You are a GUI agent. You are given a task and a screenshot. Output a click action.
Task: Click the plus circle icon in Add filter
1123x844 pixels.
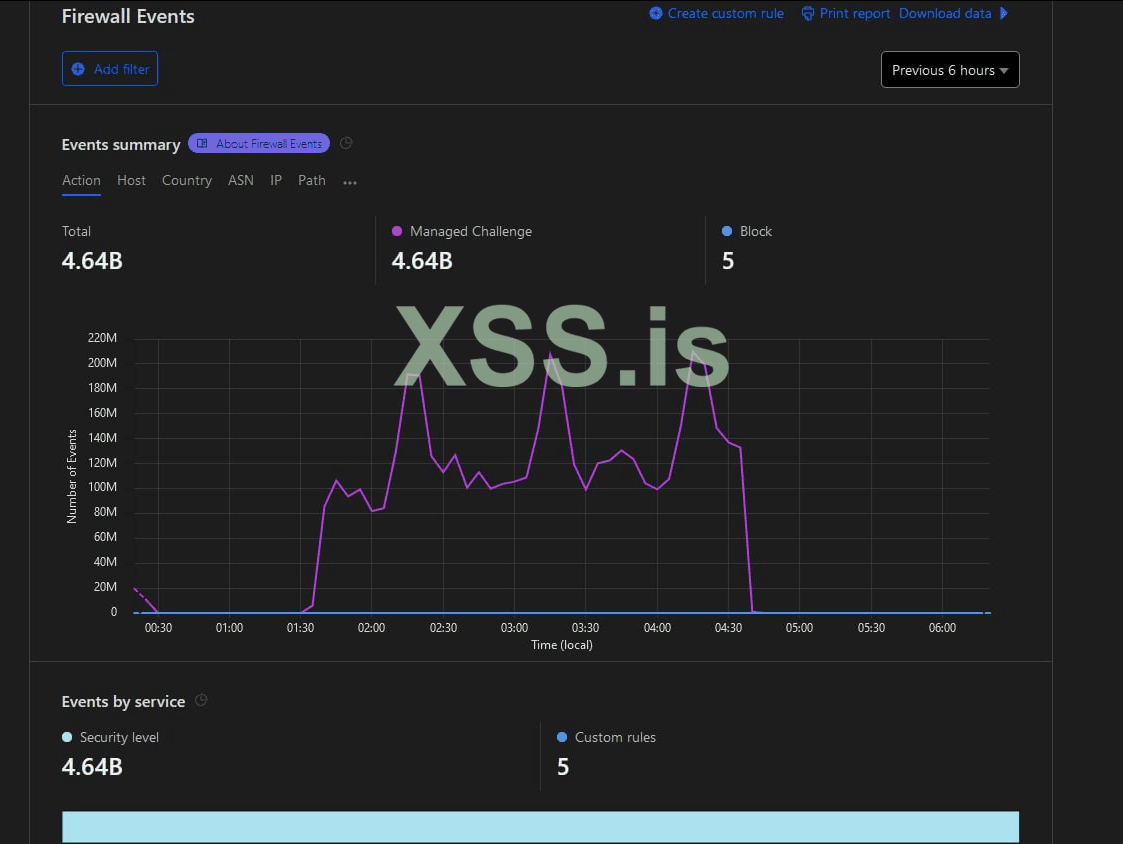tap(78, 69)
